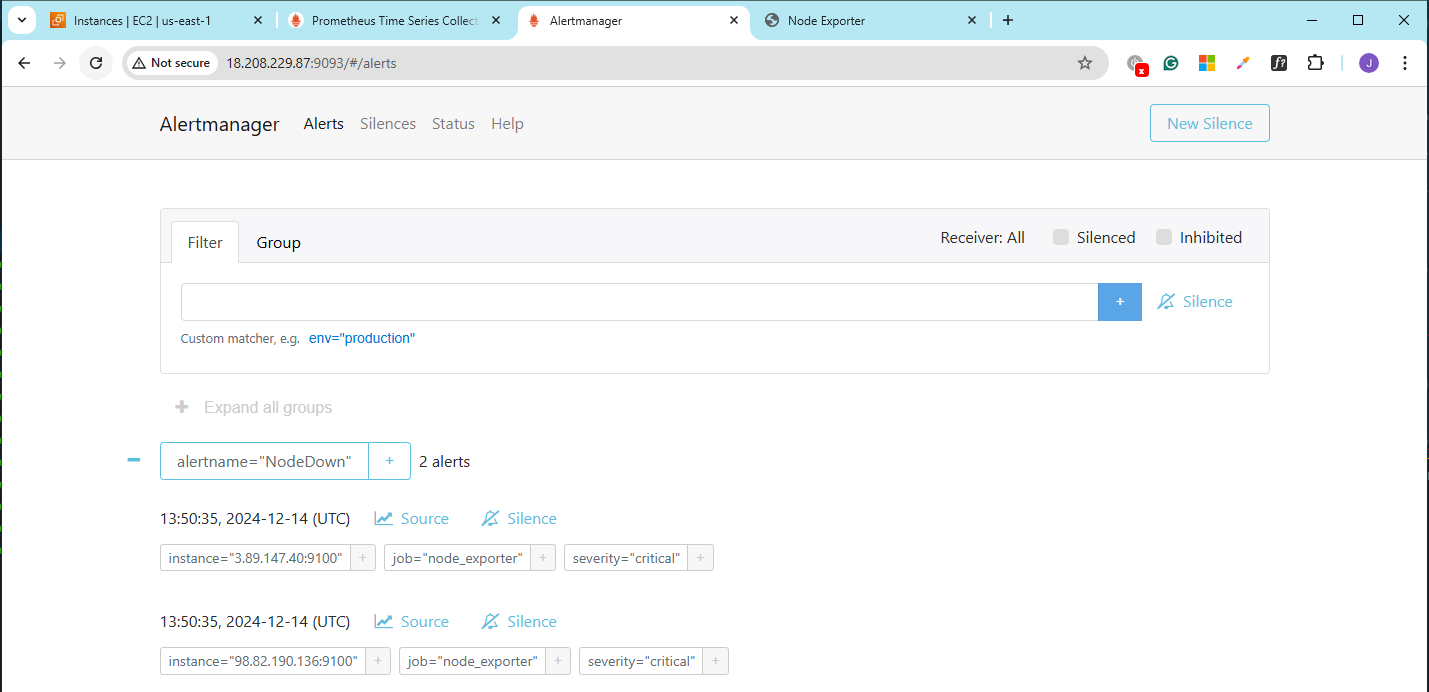This screenshot has height=692, width=1429.
Task: Switch to Prometheus Time Series tab
Action: (x=396, y=20)
